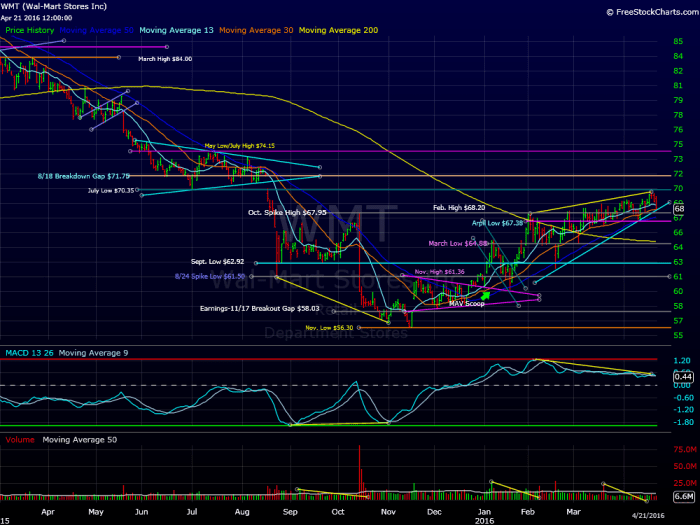
Task: Click the Moving Average 200 legend label
Action: coord(338,30)
